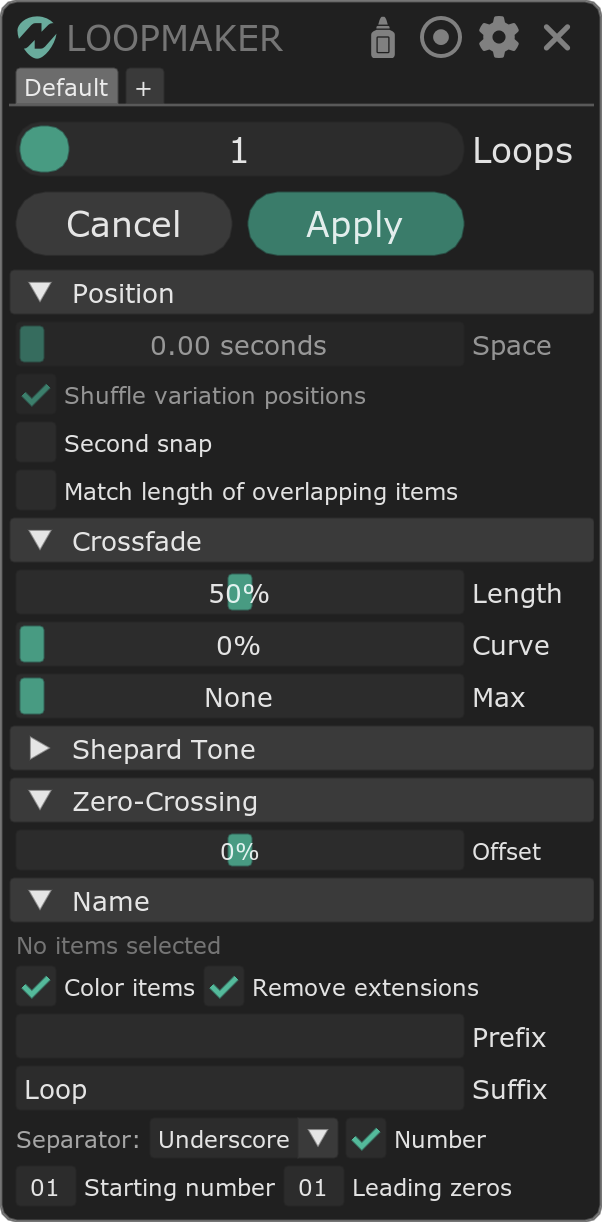Click the Starting number field

(45, 1187)
